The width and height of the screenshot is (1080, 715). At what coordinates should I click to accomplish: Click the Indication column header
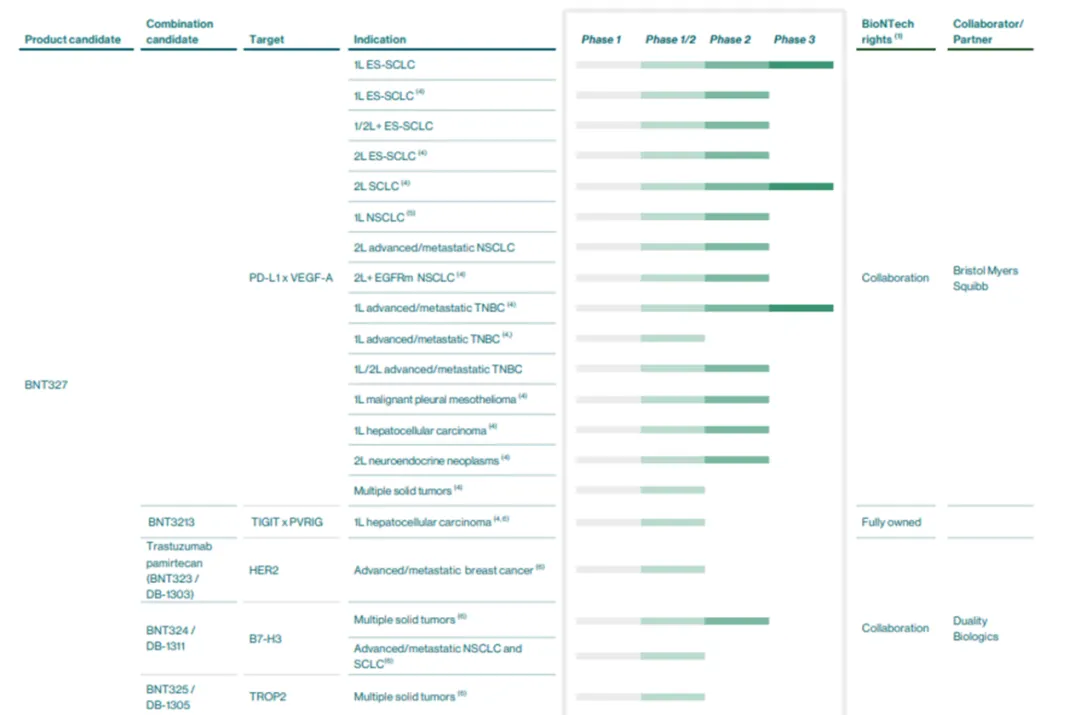(380, 40)
